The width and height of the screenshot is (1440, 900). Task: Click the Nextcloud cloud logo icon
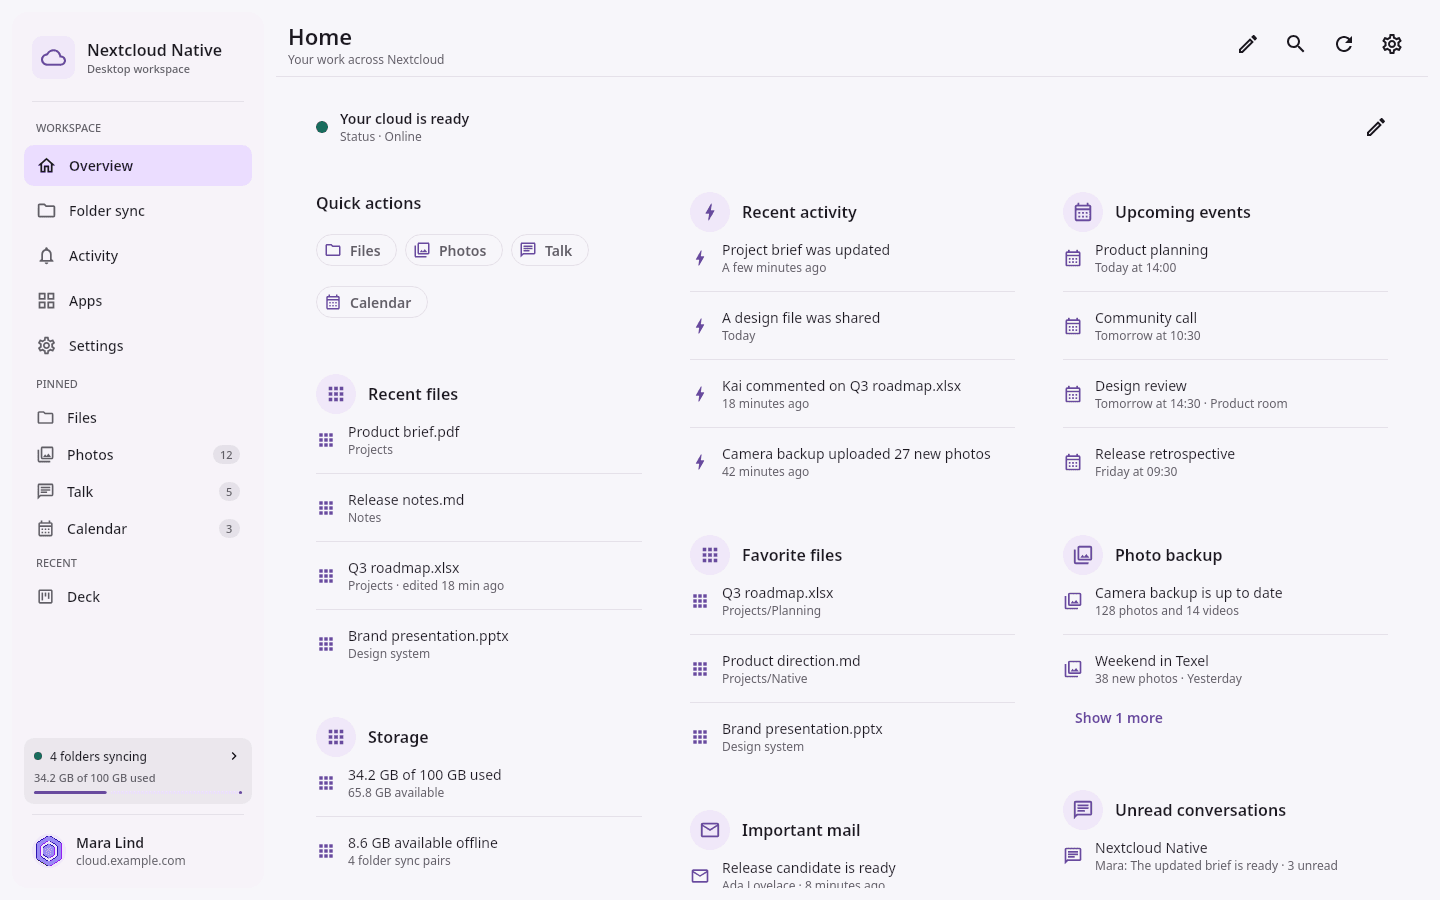(53, 58)
